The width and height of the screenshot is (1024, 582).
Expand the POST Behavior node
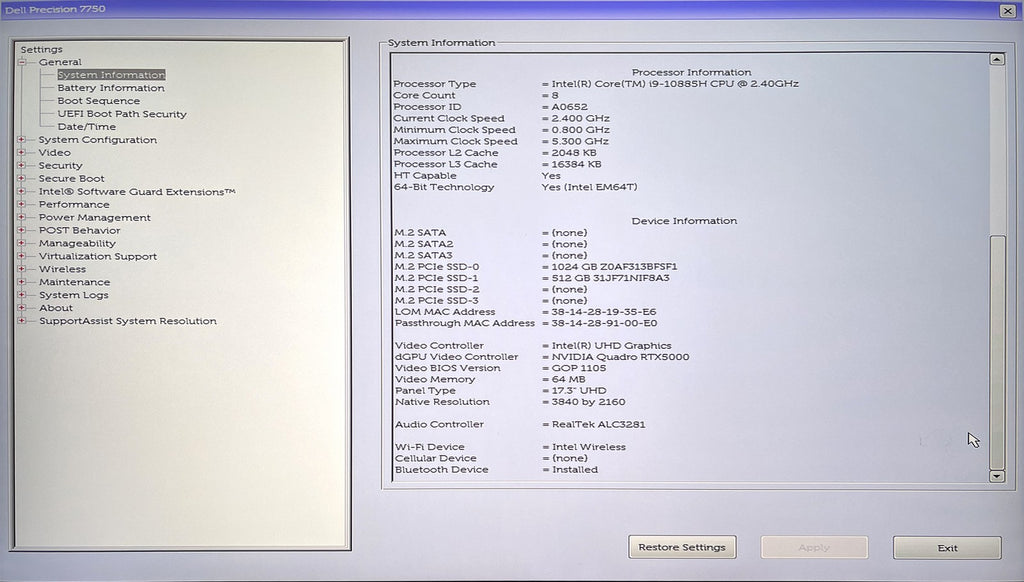point(22,230)
